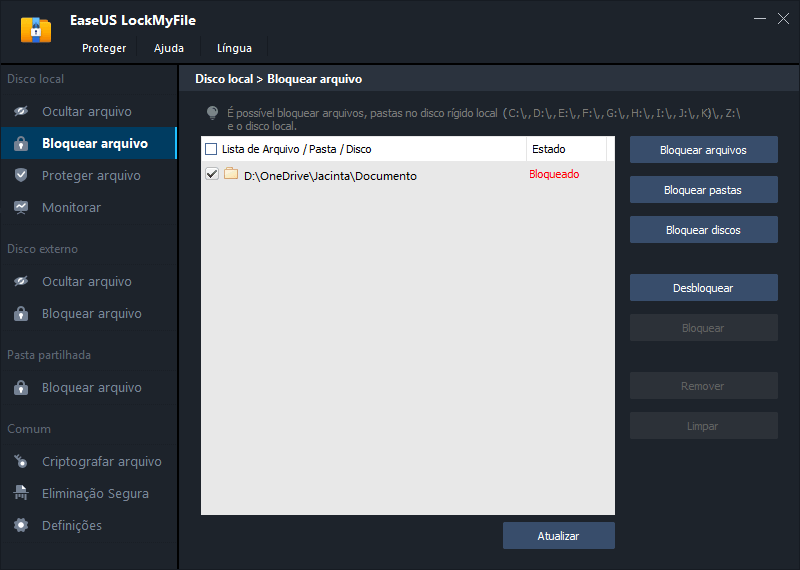Select Bloquear arquivo under Pasta partilhada
The width and height of the screenshot is (800, 570).
click(89, 387)
